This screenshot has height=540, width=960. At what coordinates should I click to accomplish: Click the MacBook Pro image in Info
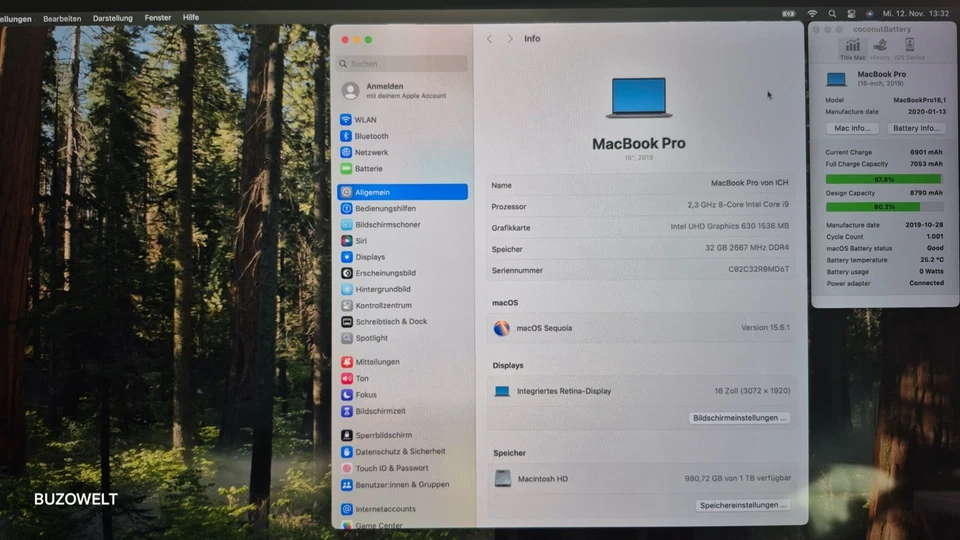[x=639, y=97]
